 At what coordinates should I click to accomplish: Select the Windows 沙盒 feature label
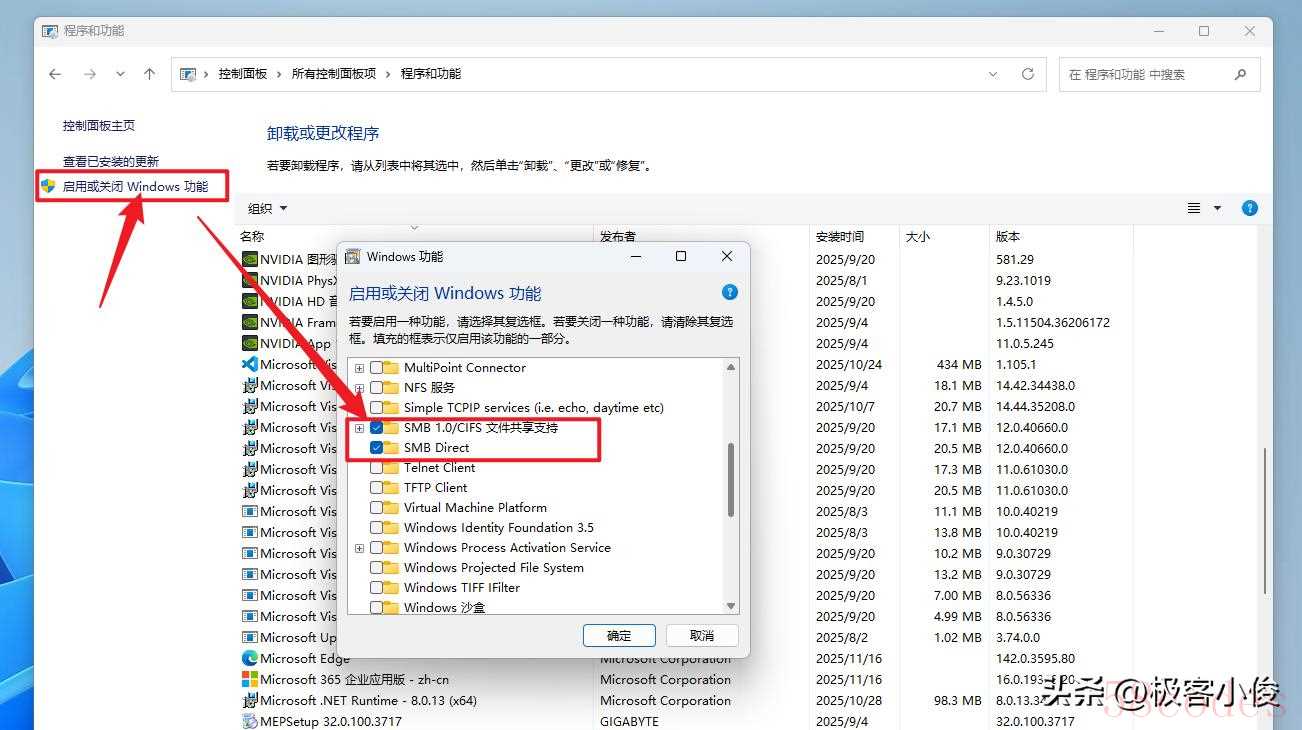444,607
